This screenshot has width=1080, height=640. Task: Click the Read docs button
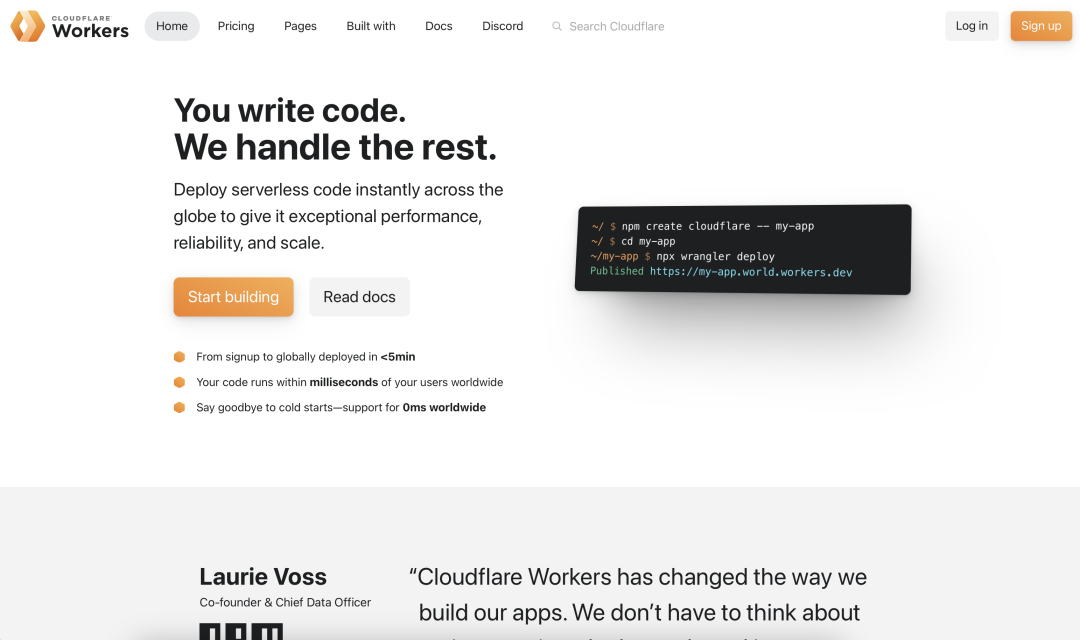[360, 297]
